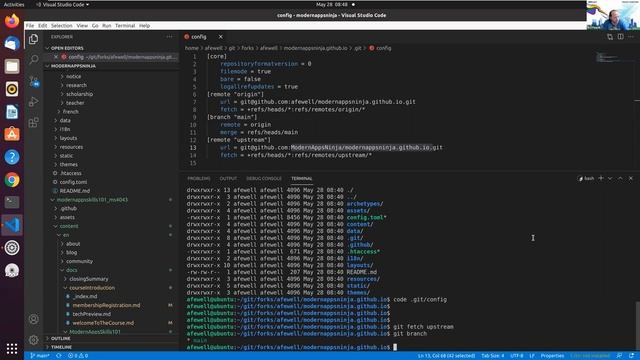640x360 pixels.
Task: Open the File menu
Action: (30, 25)
